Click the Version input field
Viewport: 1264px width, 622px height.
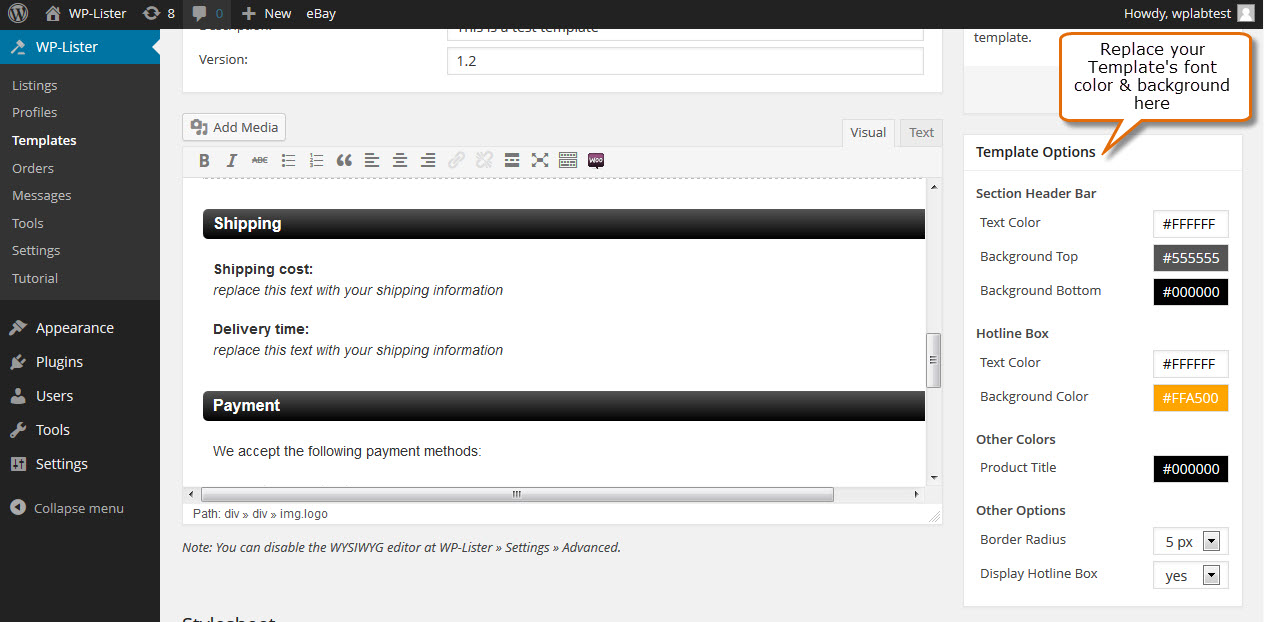tap(685, 61)
